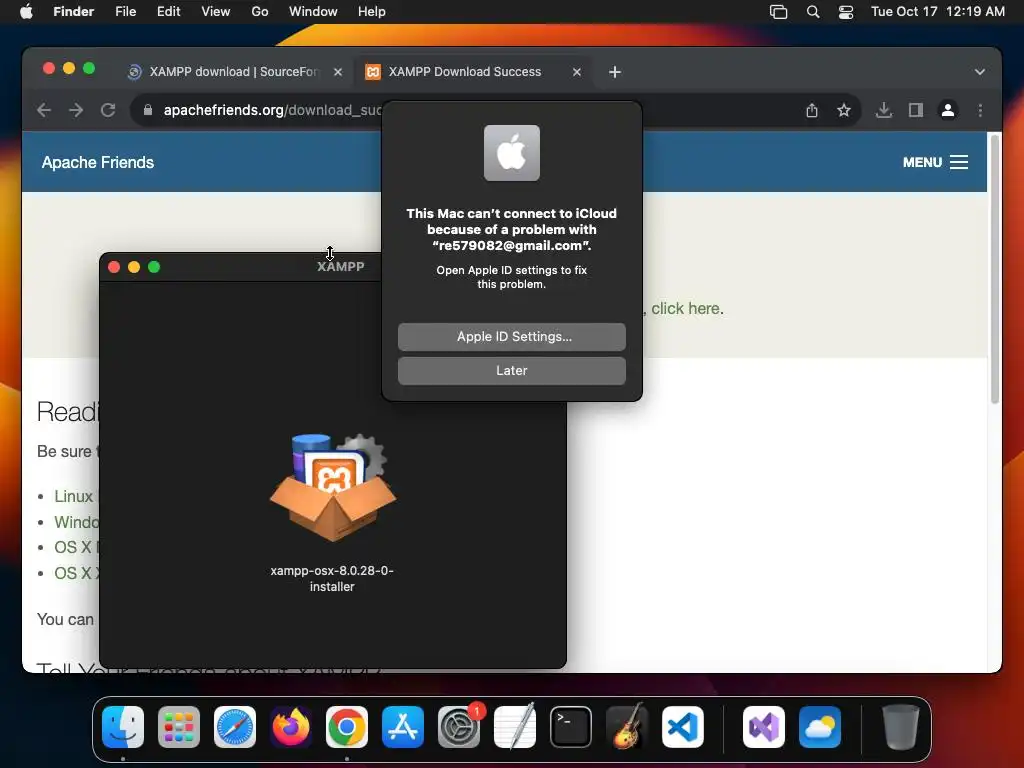
Task: Open Visual Studio Code from the Dock
Action: tap(683, 727)
